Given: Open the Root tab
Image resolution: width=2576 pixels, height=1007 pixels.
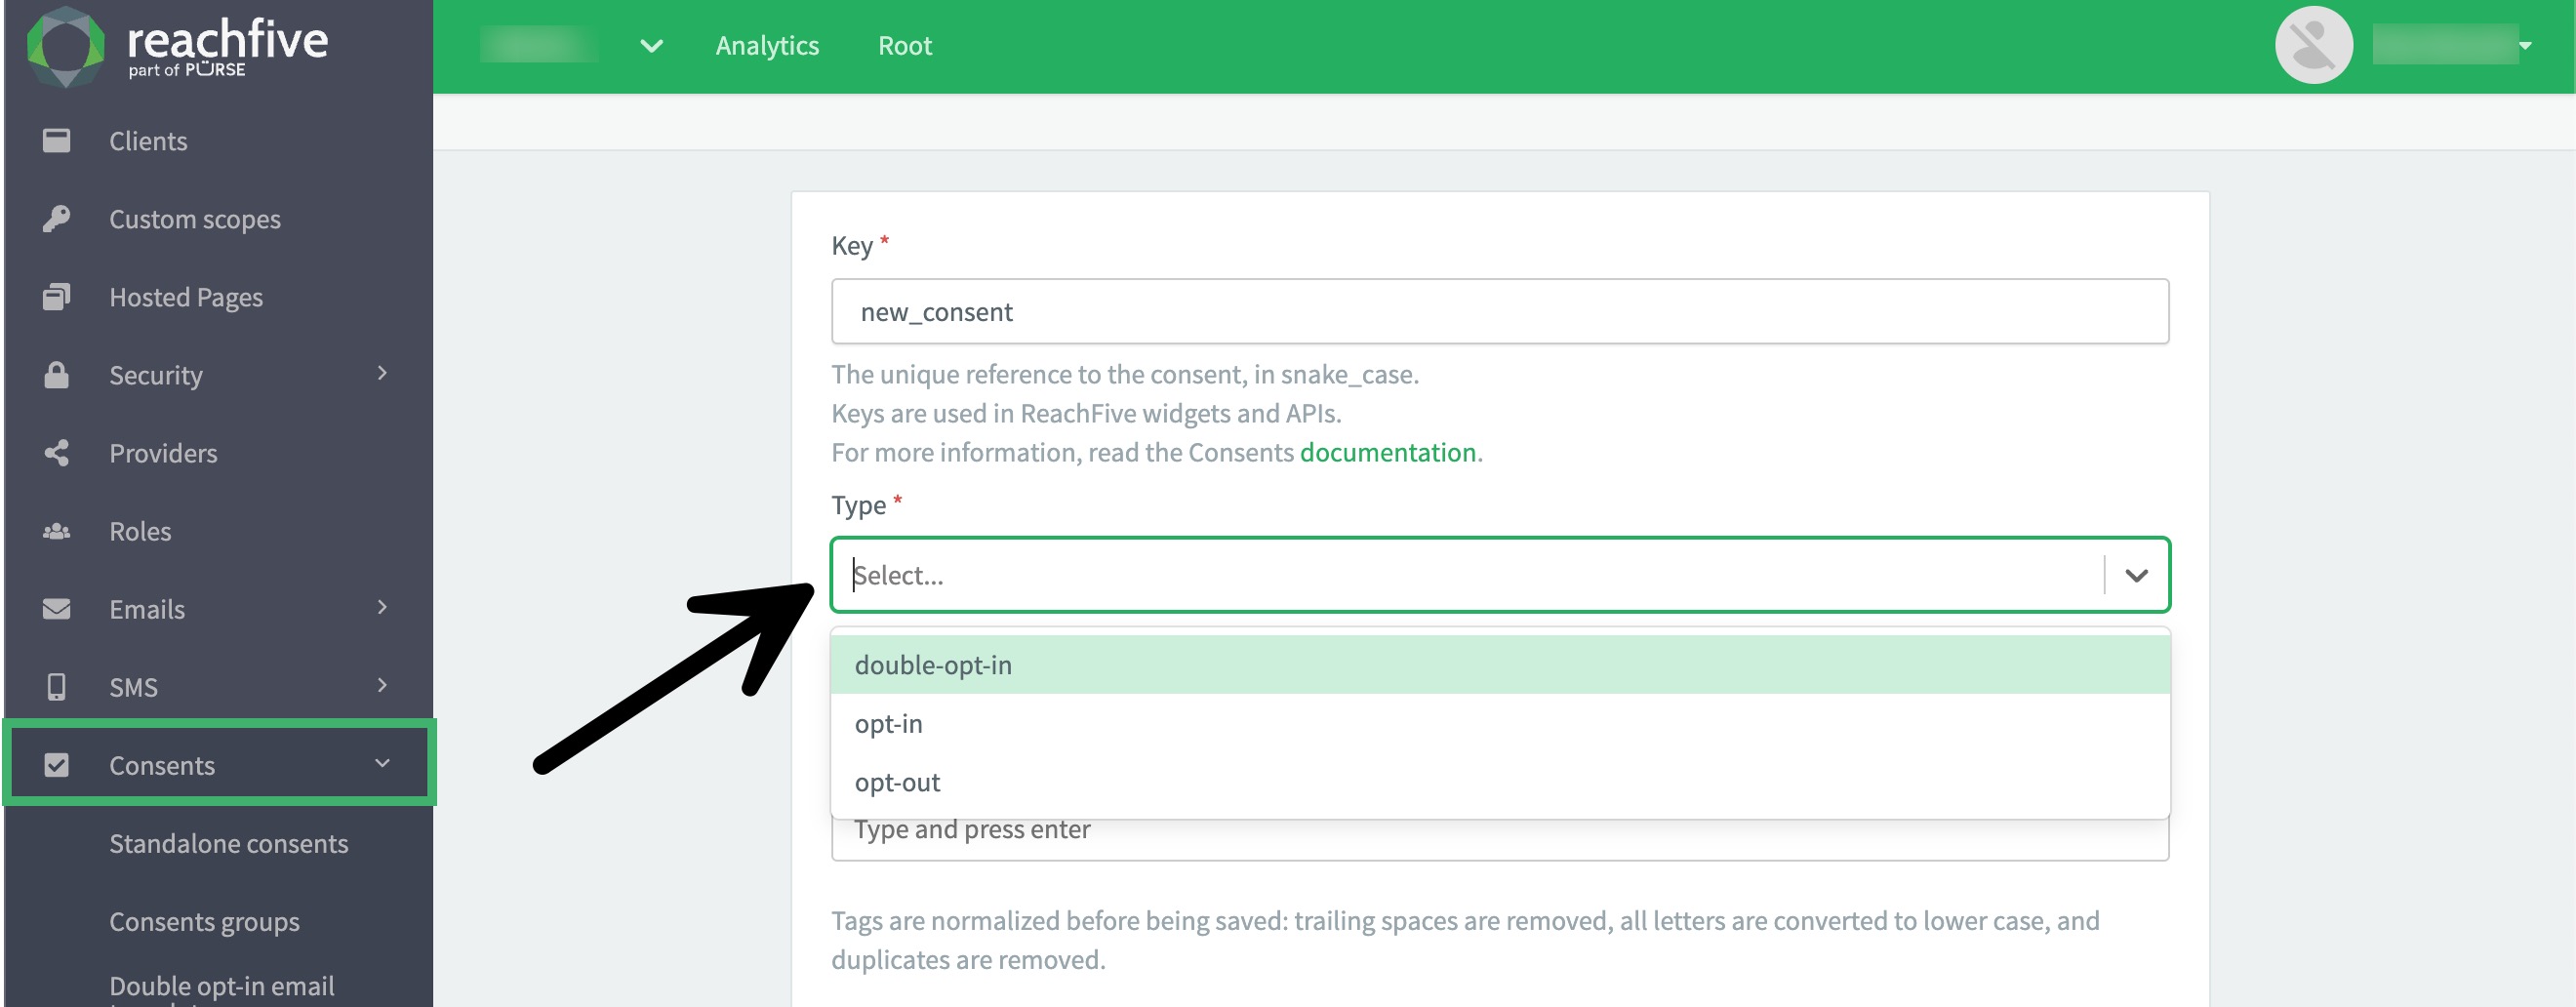Looking at the screenshot, I should click(905, 46).
